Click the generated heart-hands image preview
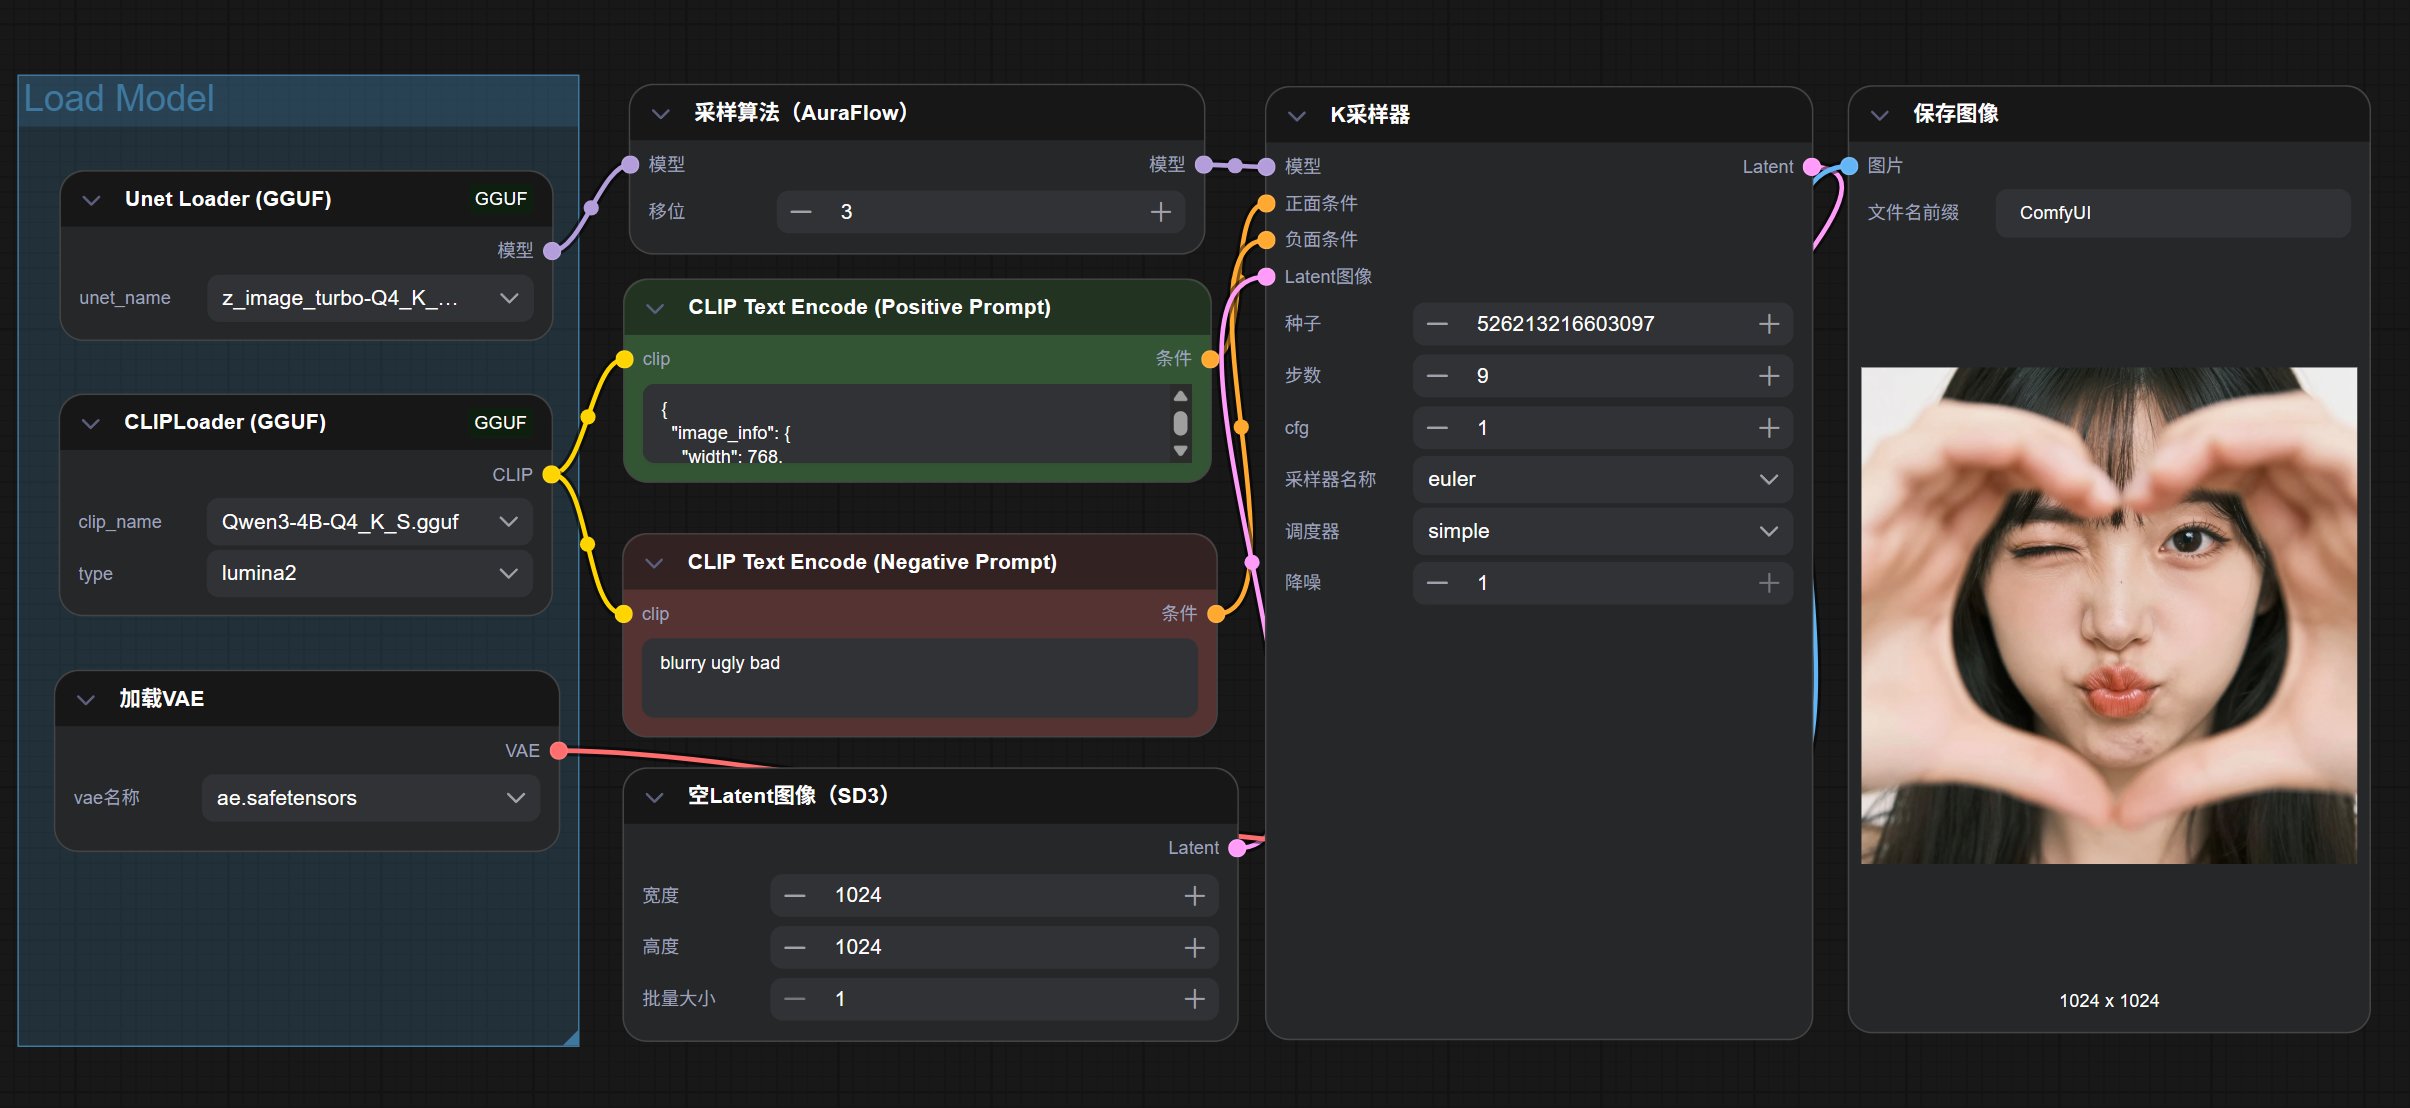 point(2108,615)
